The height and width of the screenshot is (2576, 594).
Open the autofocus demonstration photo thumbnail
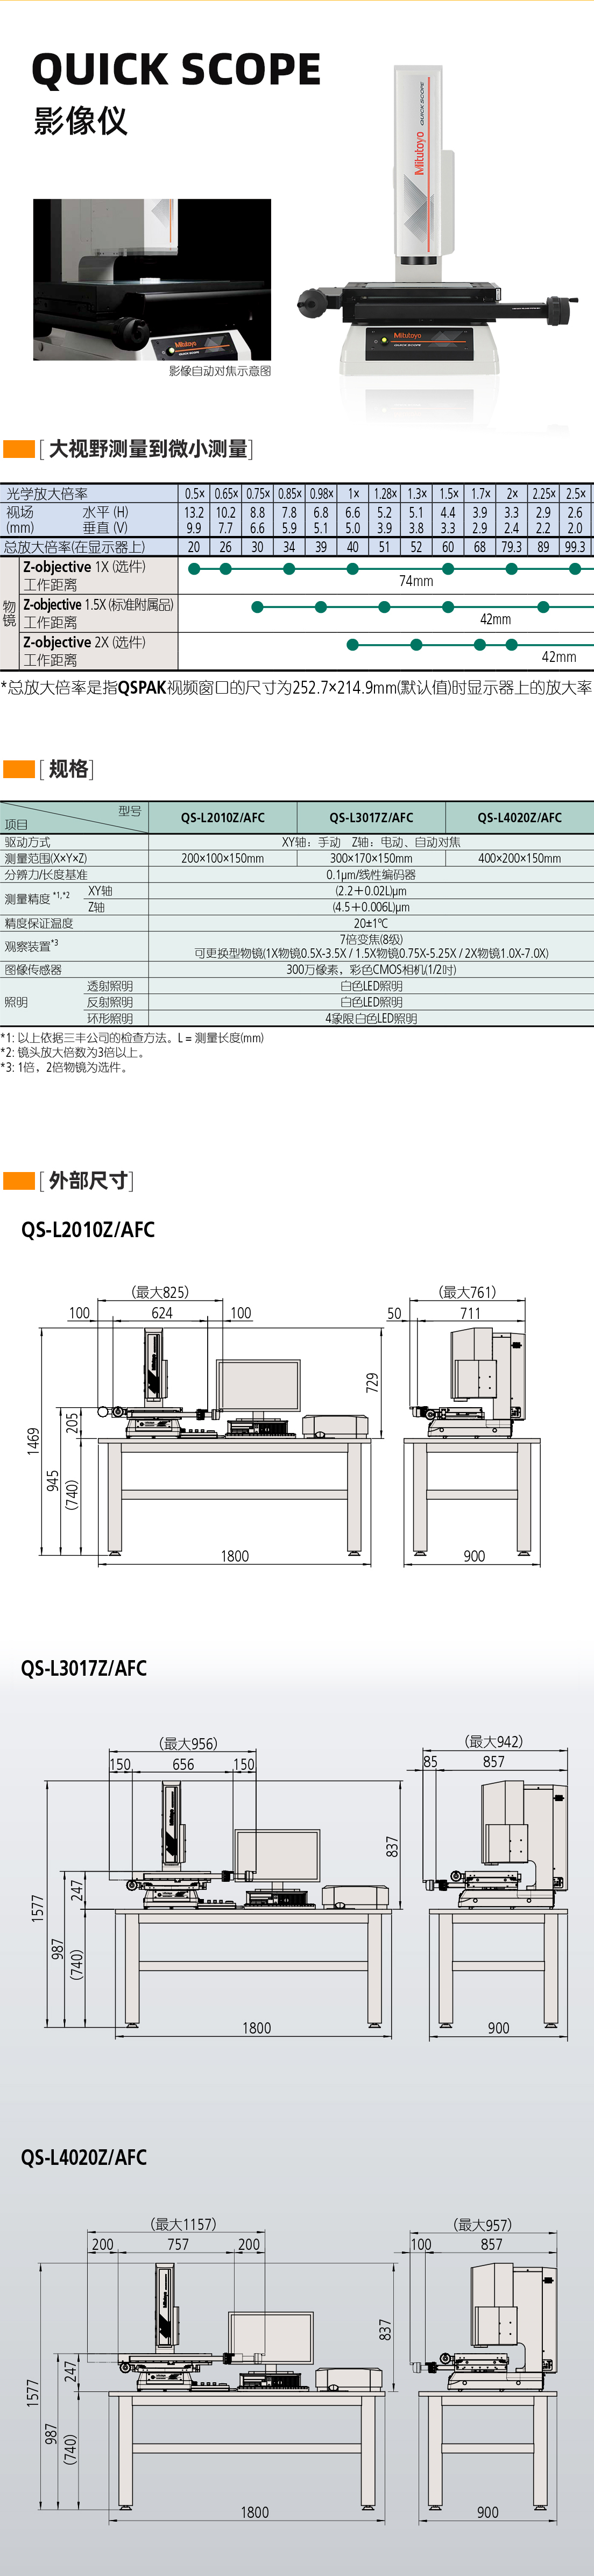(152, 279)
